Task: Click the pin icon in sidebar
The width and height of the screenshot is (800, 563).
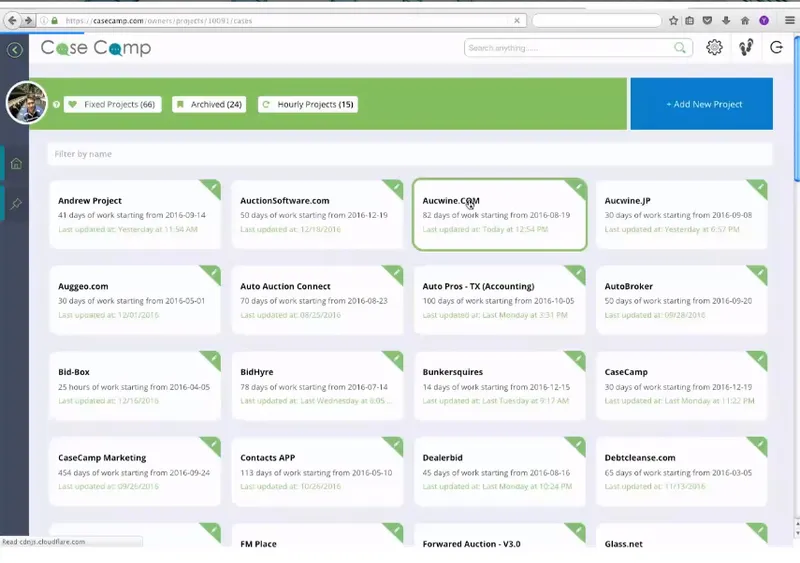Action: point(16,204)
